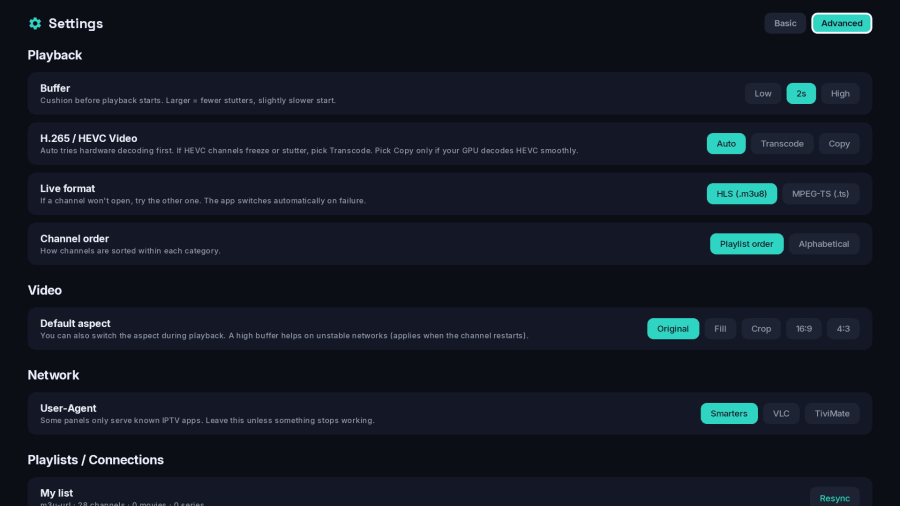Click the 'If a channel won't open' description
Image resolution: width=900 pixels, height=506 pixels.
203,201
